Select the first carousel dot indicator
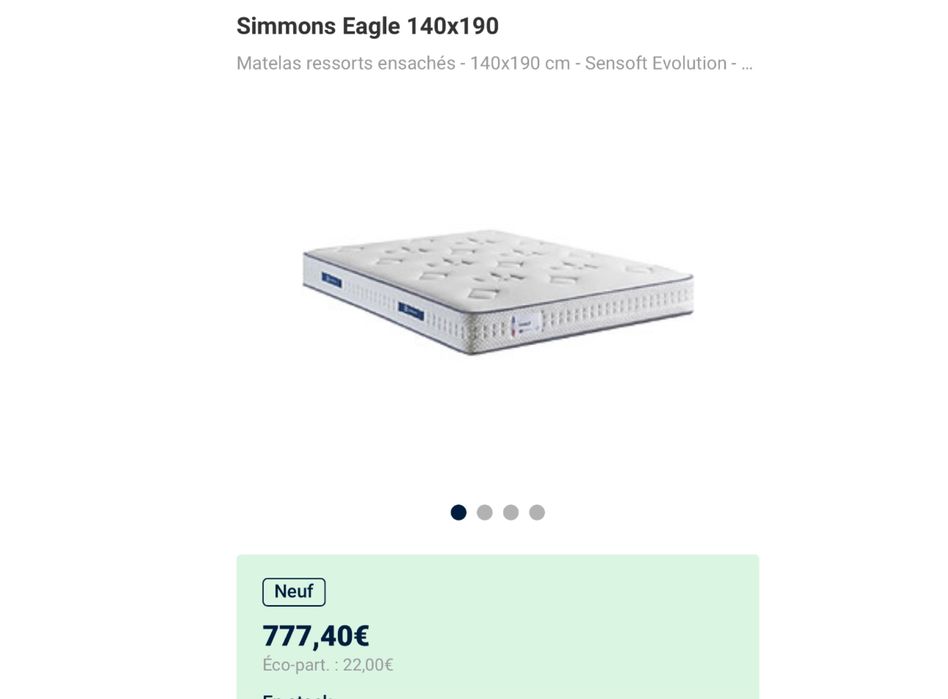Image resolution: width=948 pixels, height=699 pixels. (x=458, y=512)
